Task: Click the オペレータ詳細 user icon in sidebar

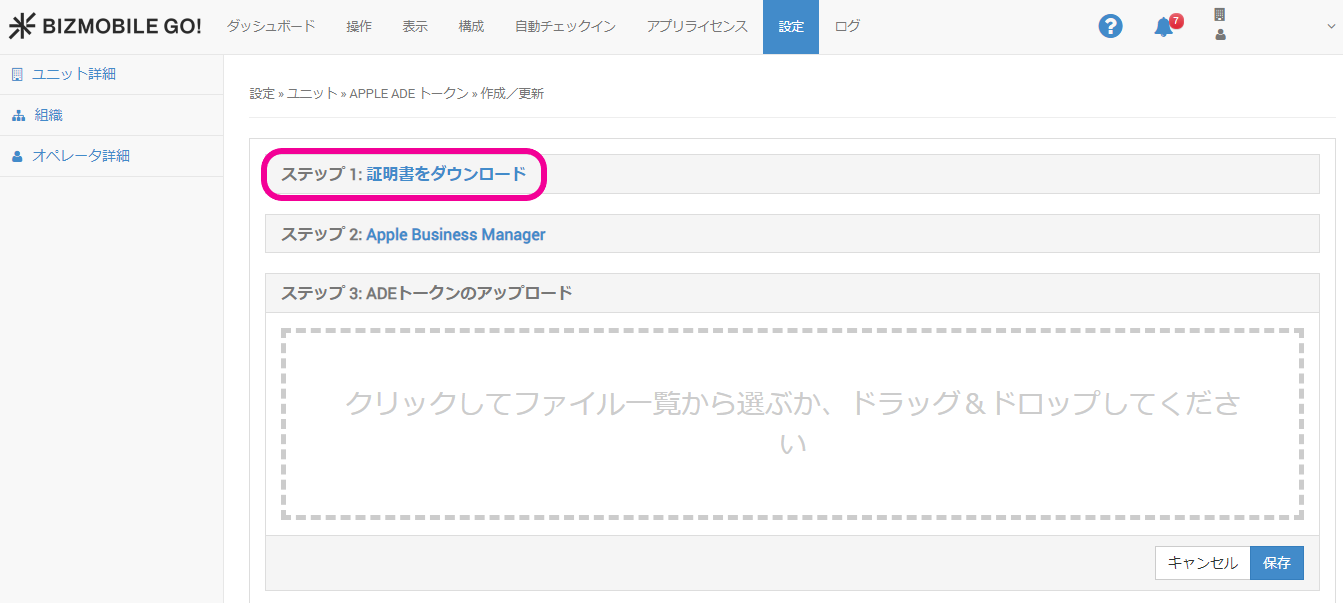Action: click(x=17, y=156)
